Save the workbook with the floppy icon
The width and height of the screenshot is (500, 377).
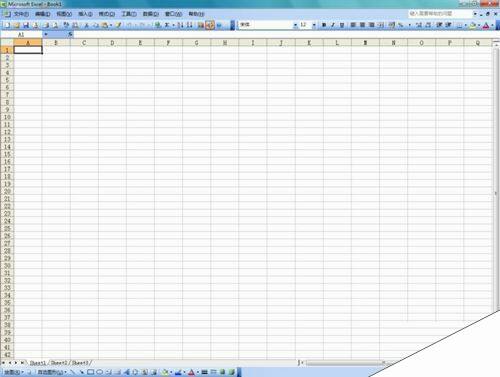(26, 25)
